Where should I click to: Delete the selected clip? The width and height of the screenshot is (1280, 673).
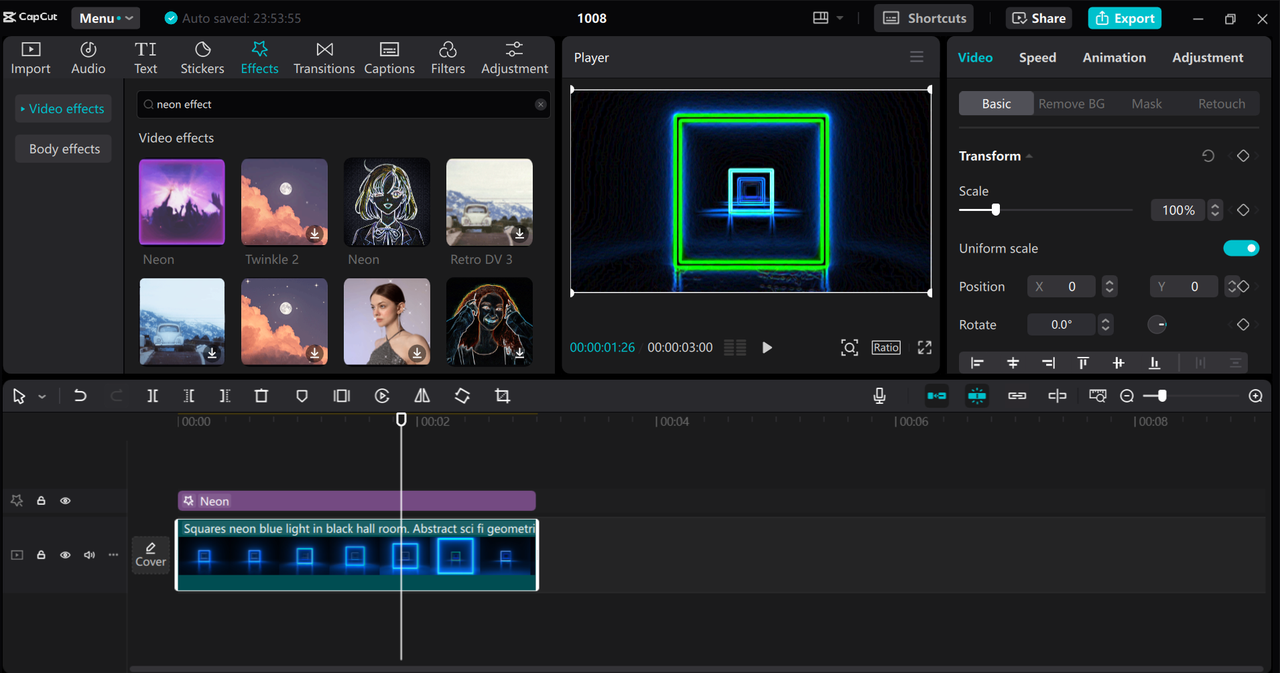(261, 396)
